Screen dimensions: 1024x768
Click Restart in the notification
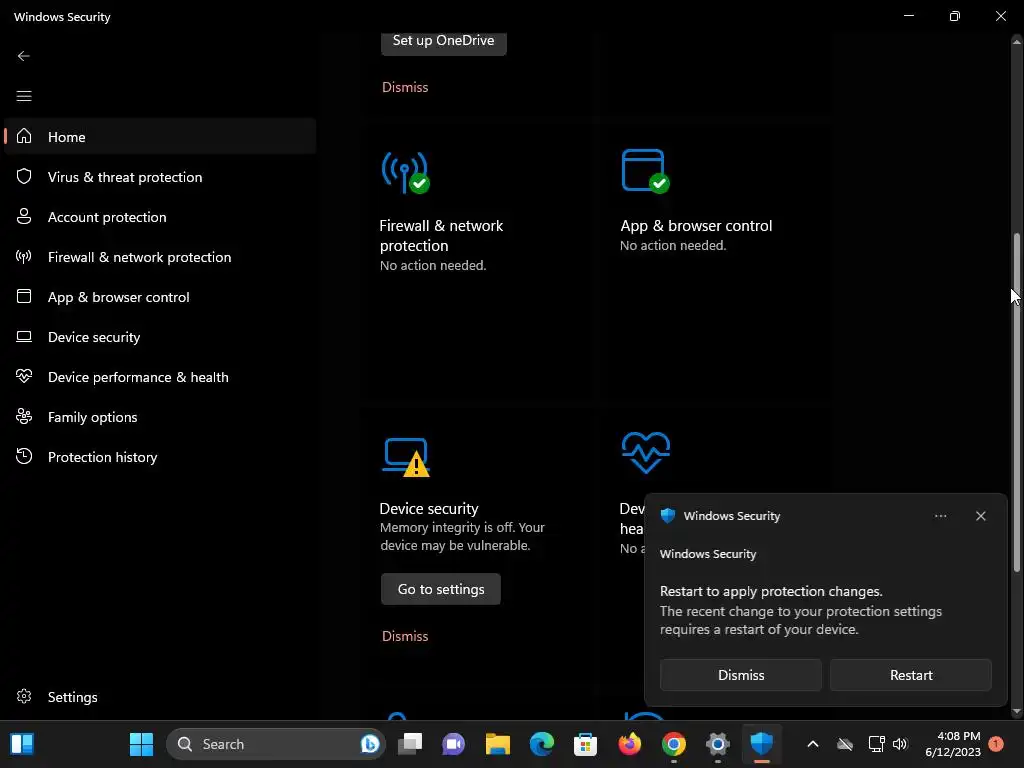click(910, 675)
